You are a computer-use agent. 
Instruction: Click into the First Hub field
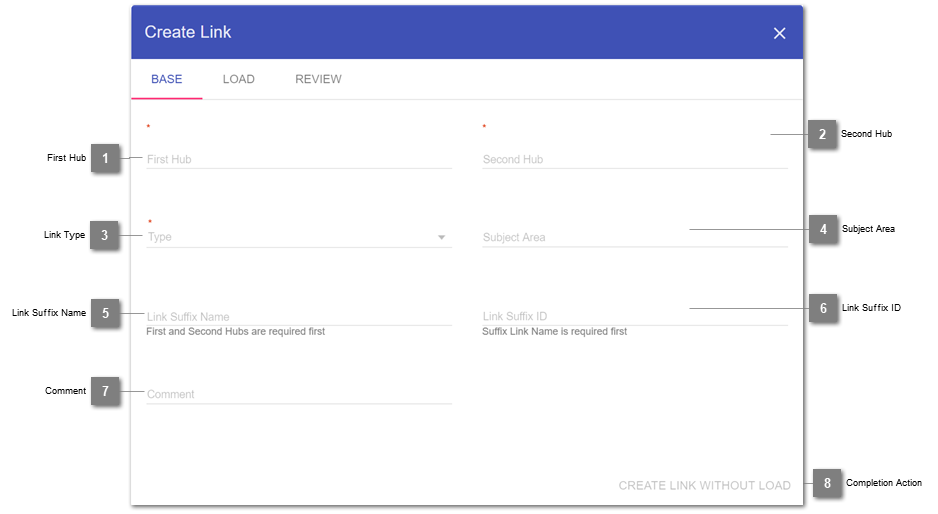coord(298,159)
